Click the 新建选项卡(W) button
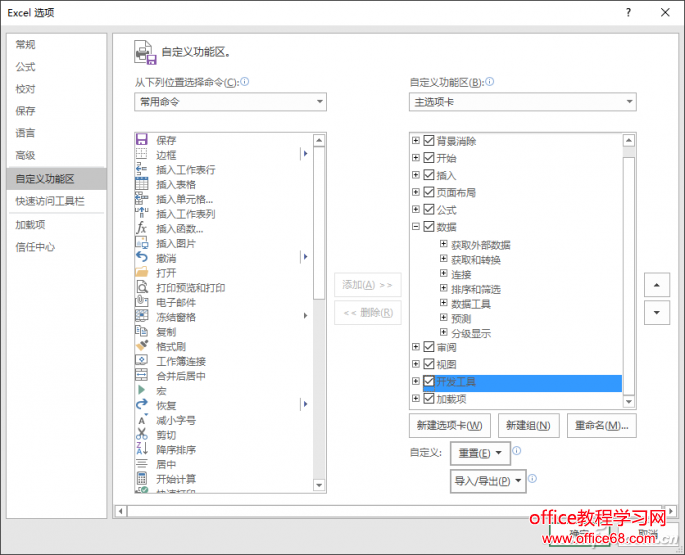Image resolution: width=685 pixels, height=555 pixels. 450,425
